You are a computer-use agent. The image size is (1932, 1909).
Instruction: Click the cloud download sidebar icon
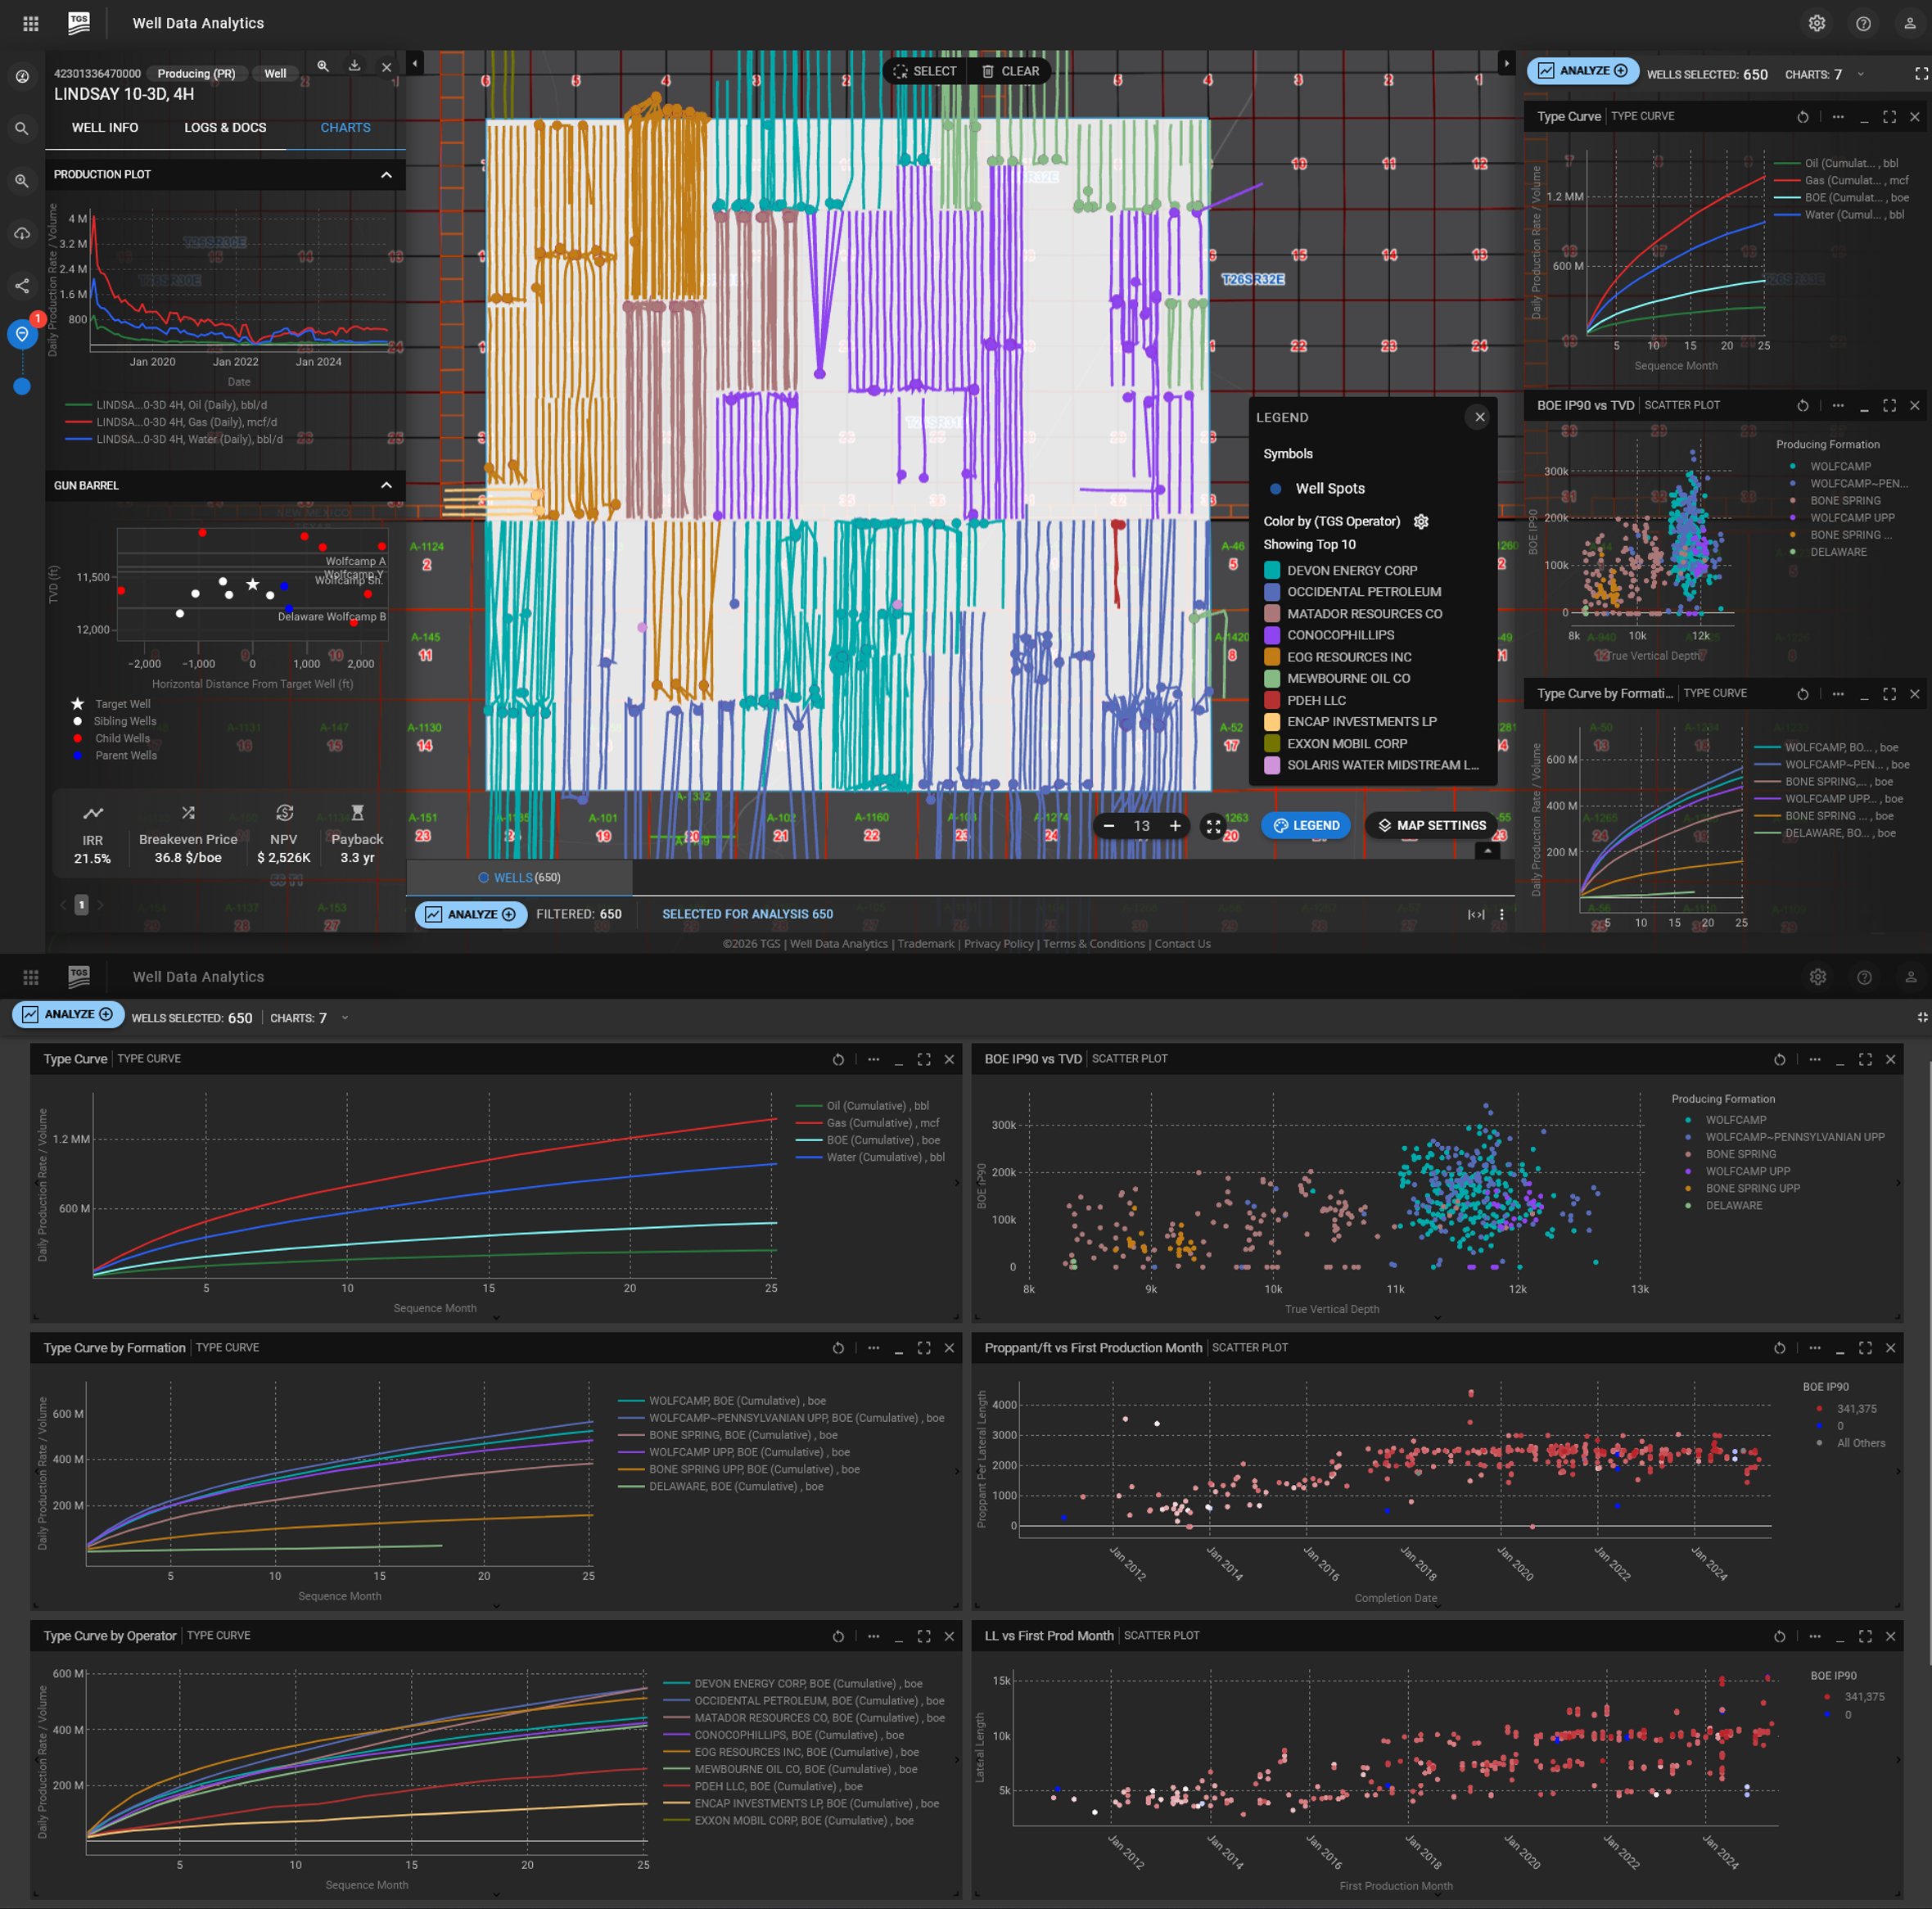[22, 234]
